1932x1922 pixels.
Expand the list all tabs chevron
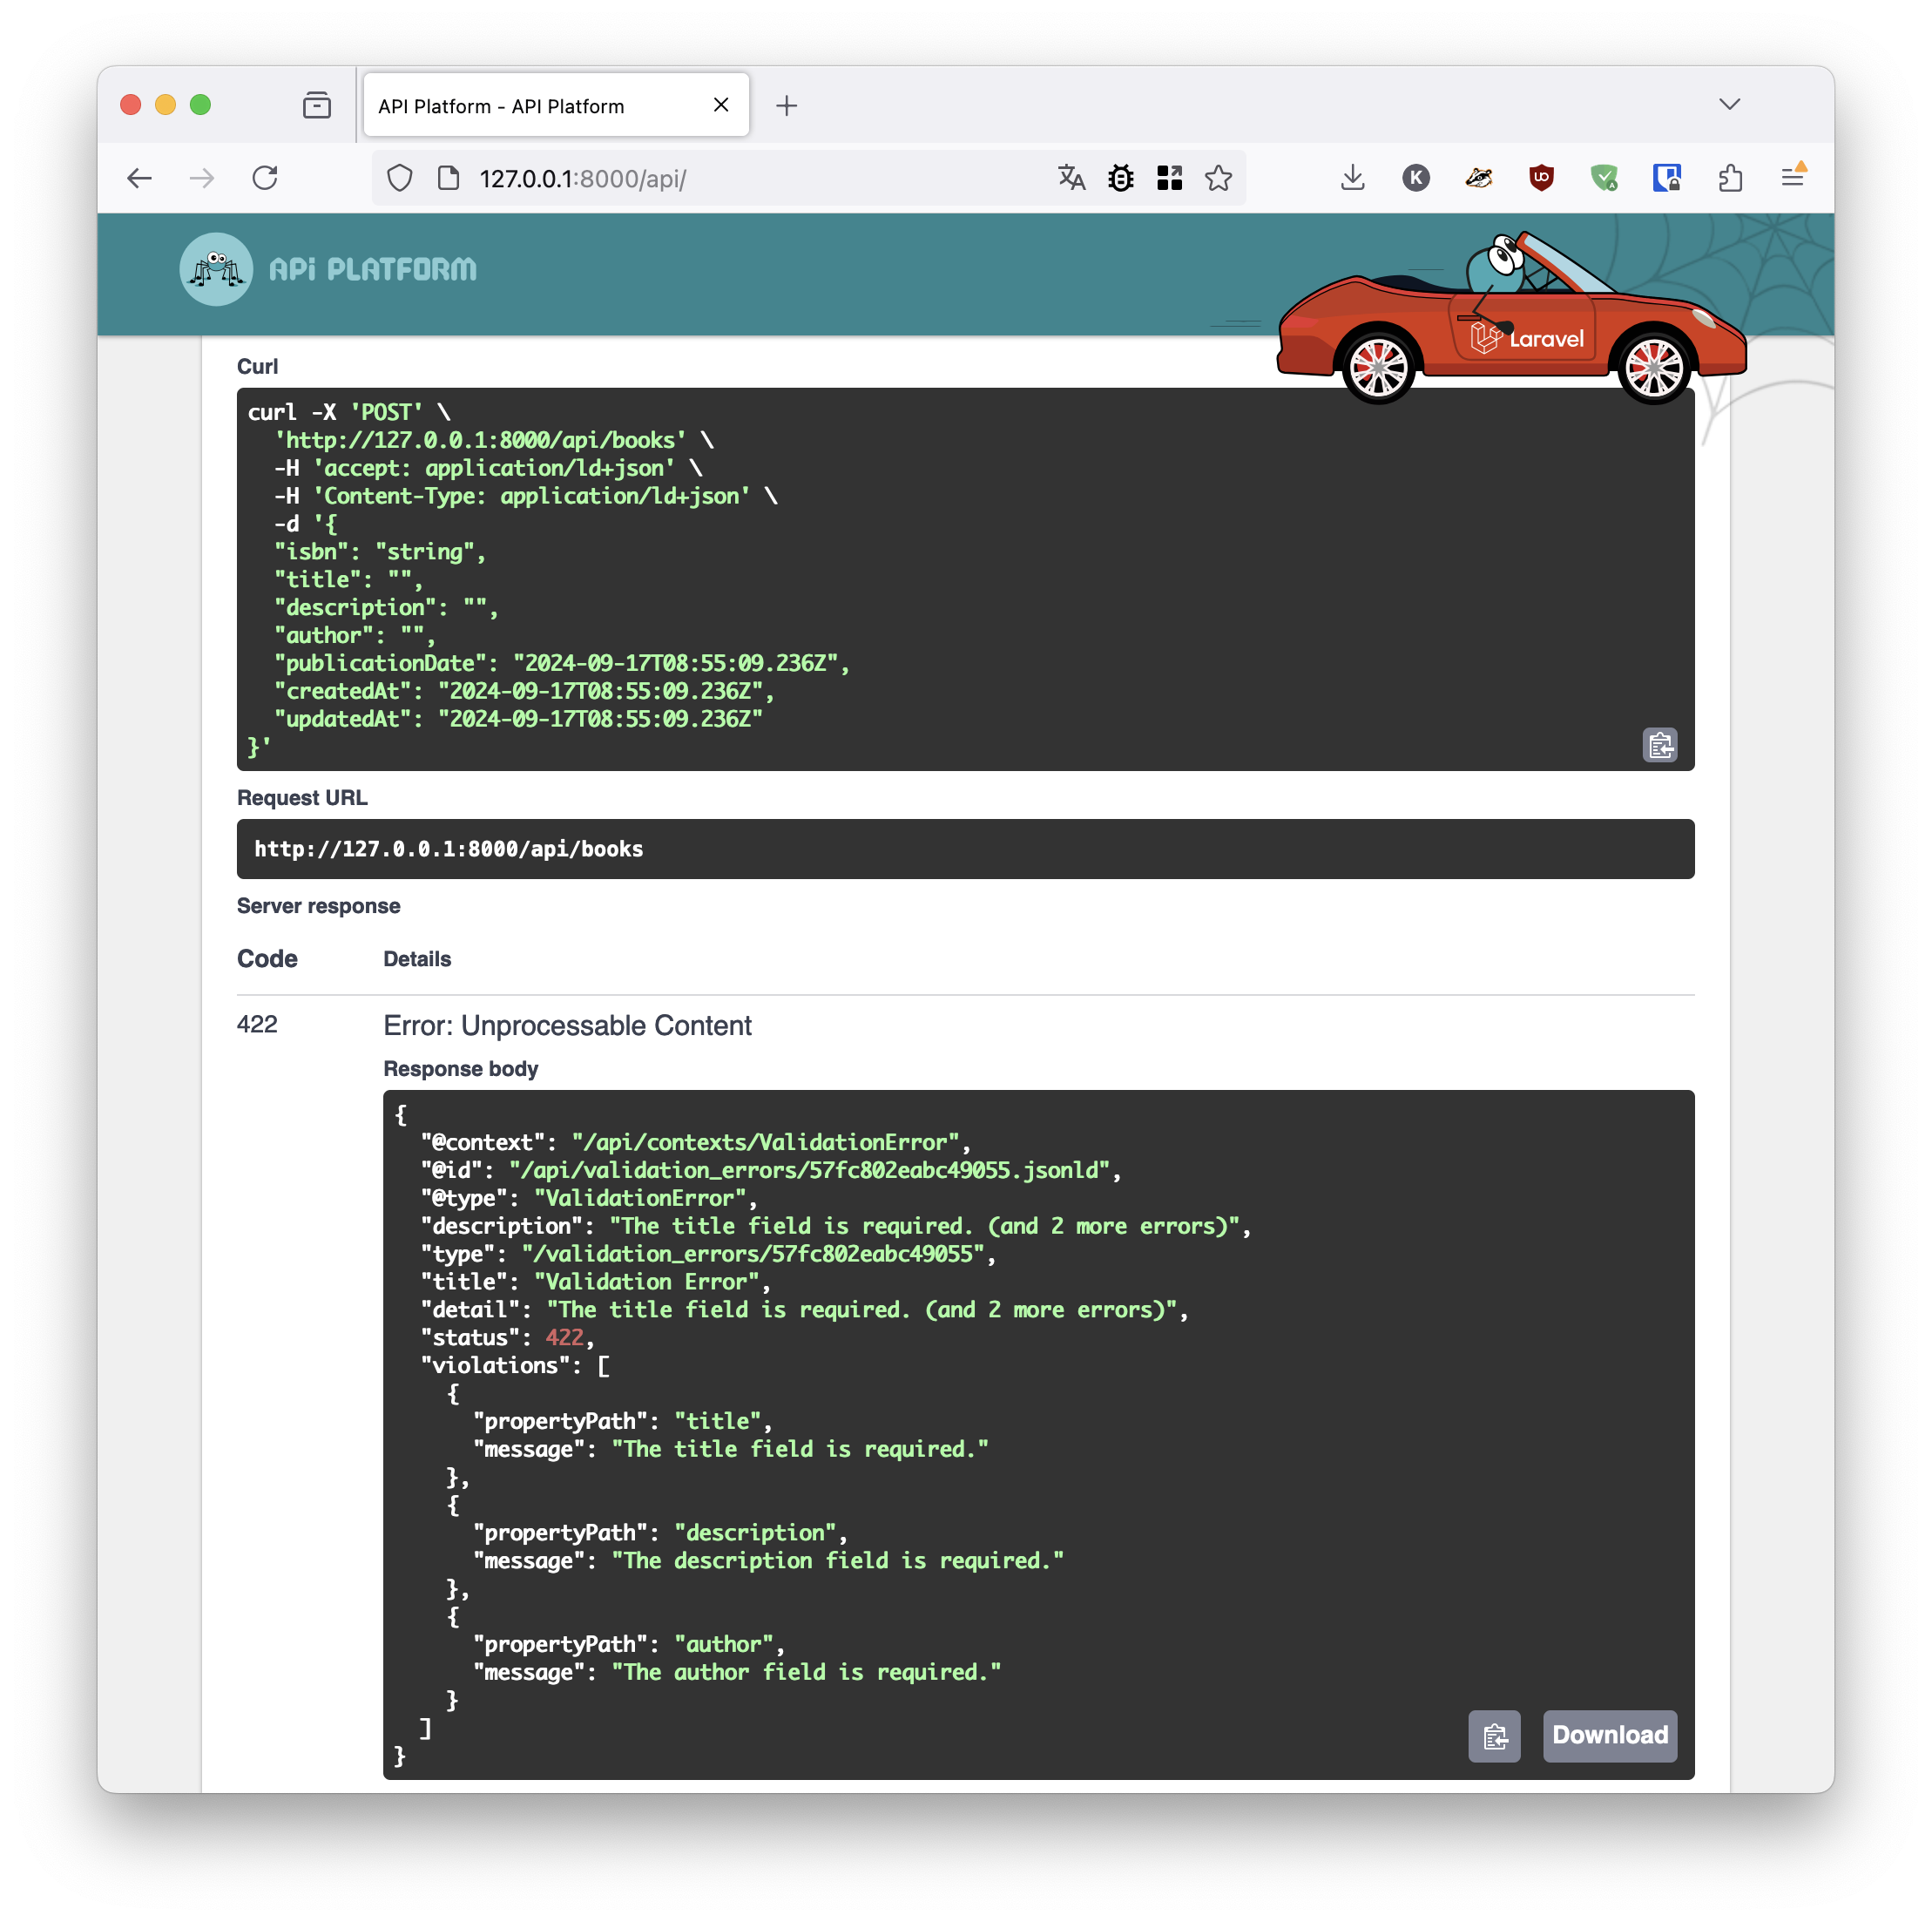[1729, 104]
